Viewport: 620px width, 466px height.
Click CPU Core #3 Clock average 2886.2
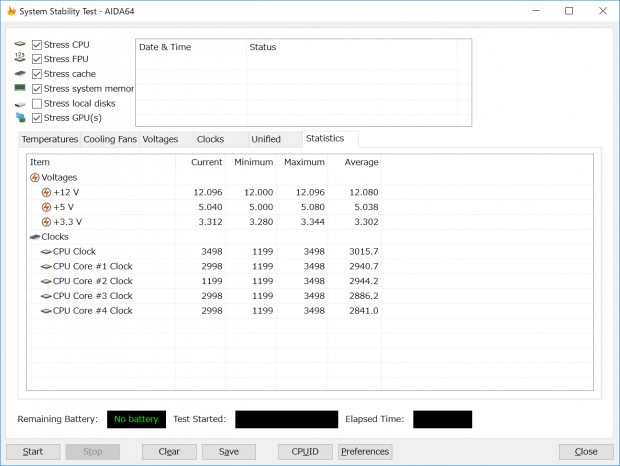coord(364,296)
